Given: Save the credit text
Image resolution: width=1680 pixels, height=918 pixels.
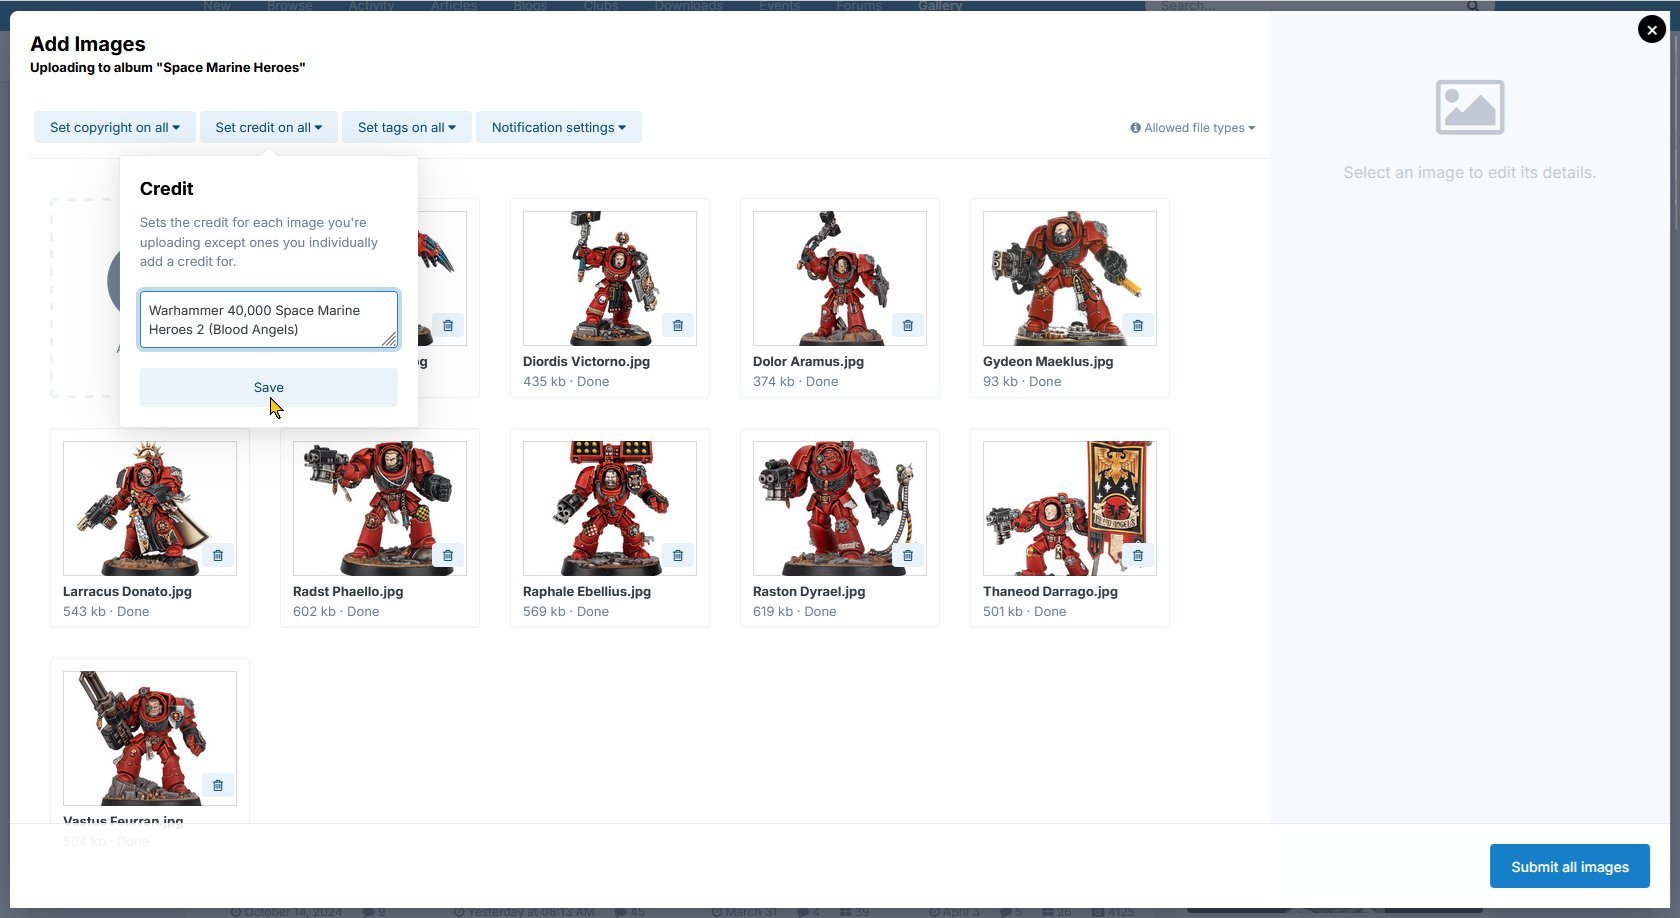Looking at the screenshot, I should point(268,388).
